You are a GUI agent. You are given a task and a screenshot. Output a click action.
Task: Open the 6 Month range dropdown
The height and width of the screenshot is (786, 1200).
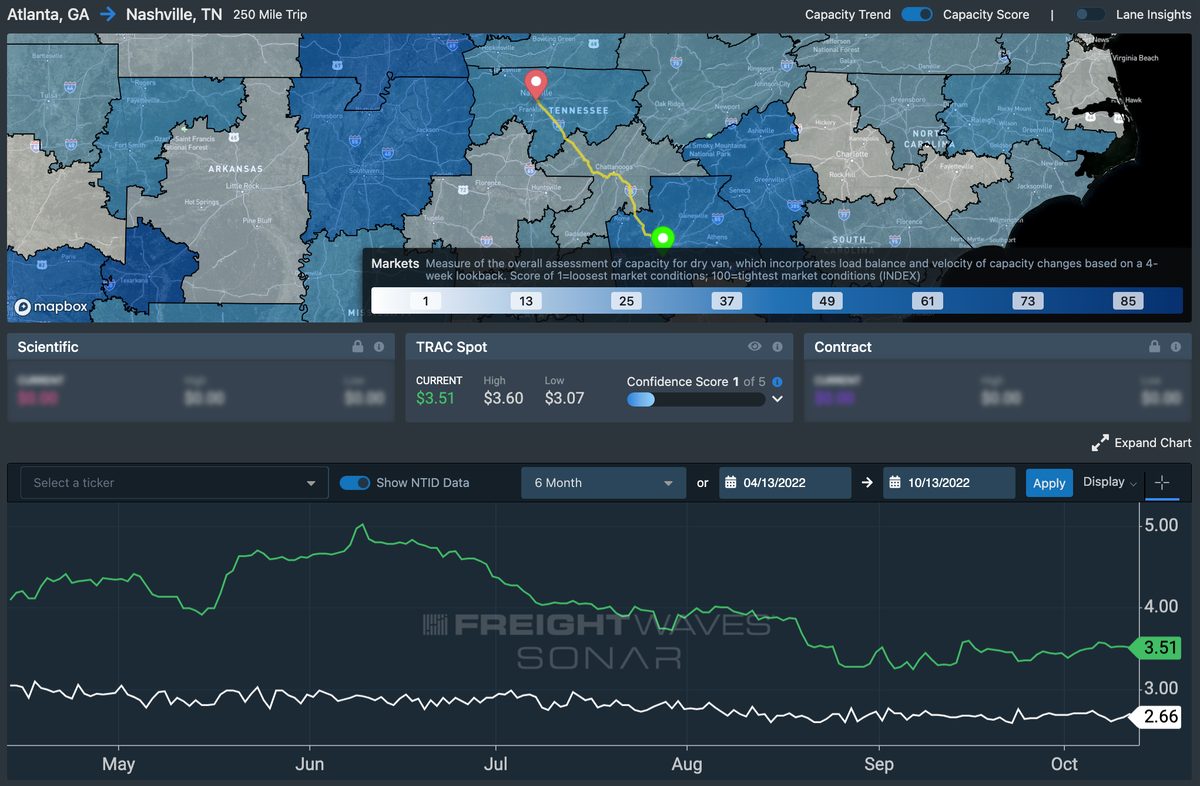pos(604,483)
